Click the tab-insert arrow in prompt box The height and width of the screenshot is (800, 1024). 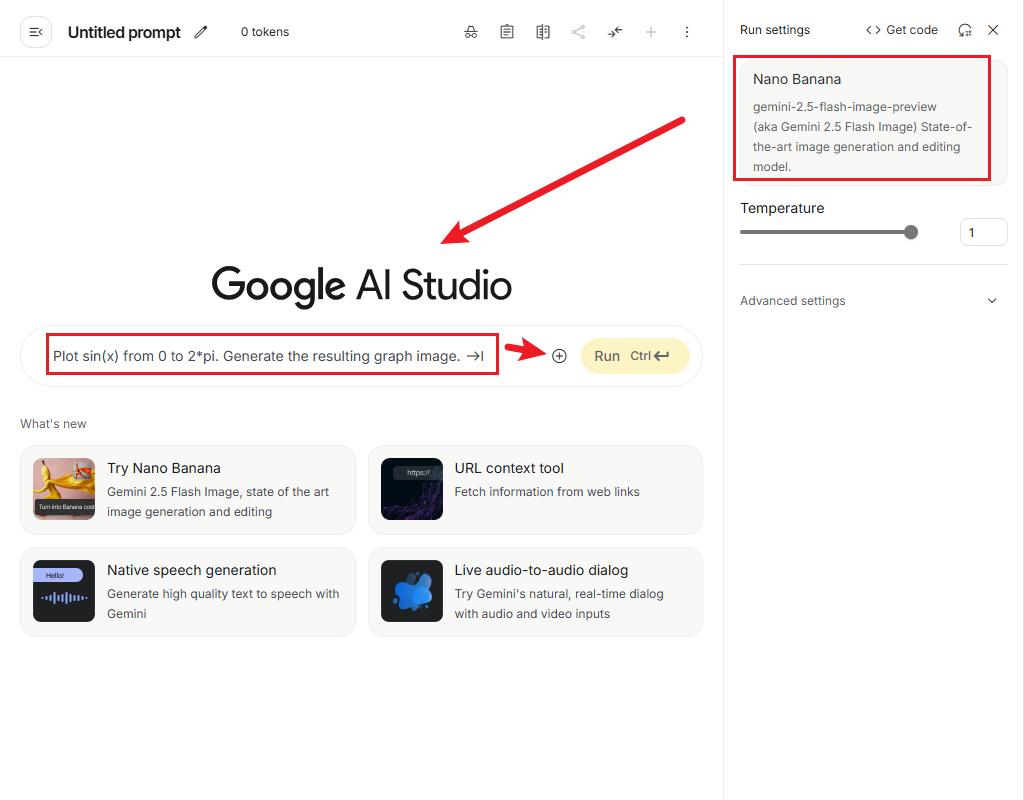pyautogui.click(x=475, y=356)
